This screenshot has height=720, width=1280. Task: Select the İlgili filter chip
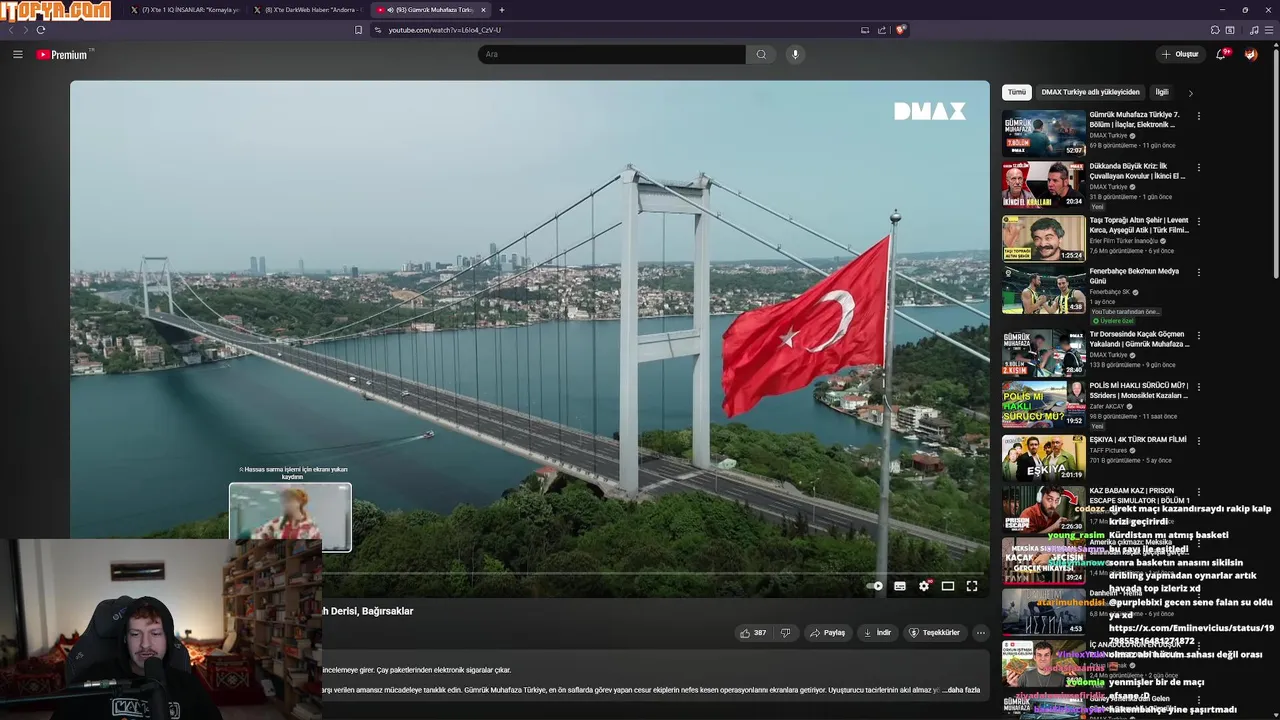pos(1162,92)
